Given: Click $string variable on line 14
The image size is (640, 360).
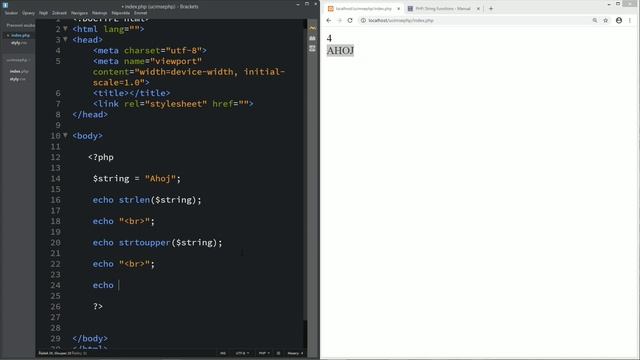Looking at the screenshot, I should pyautogui.click(x=111, y=179).
